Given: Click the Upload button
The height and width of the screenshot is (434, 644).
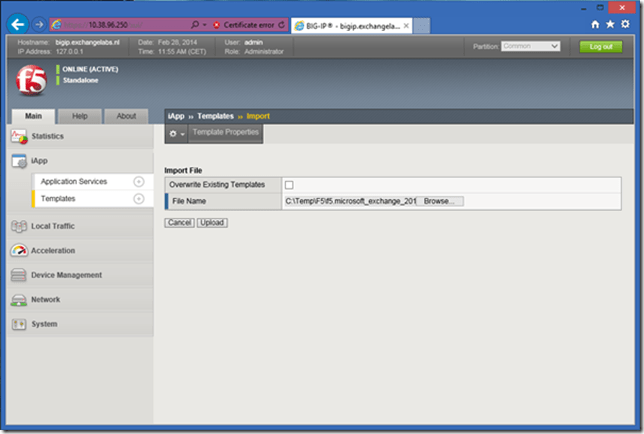Looking at the screenshot, I should pos(211,222).
